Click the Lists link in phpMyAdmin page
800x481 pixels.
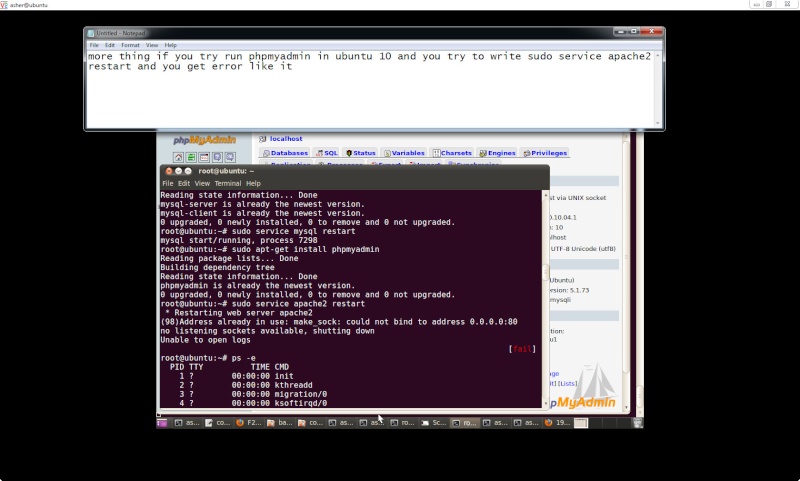567,384
